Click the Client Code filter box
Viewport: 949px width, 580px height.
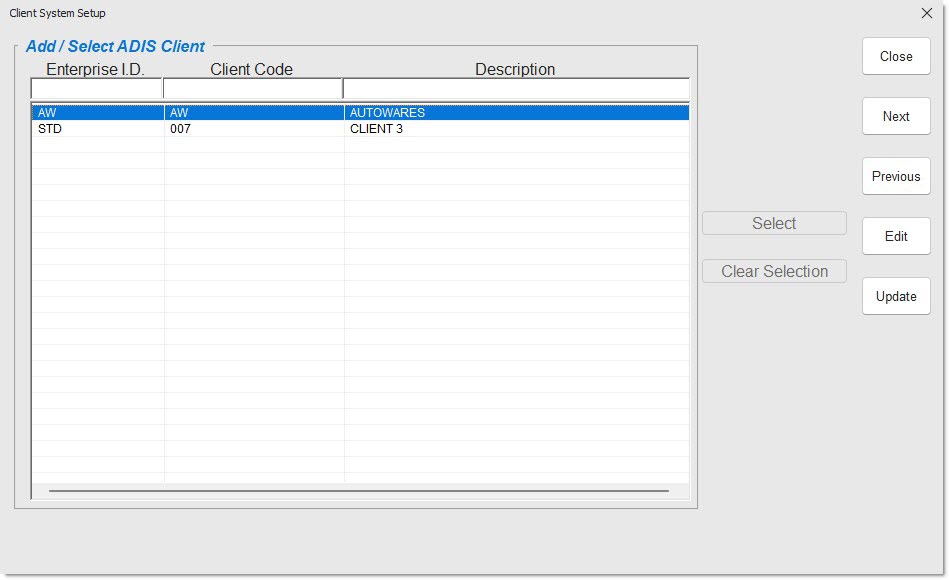tap(252, 89)
